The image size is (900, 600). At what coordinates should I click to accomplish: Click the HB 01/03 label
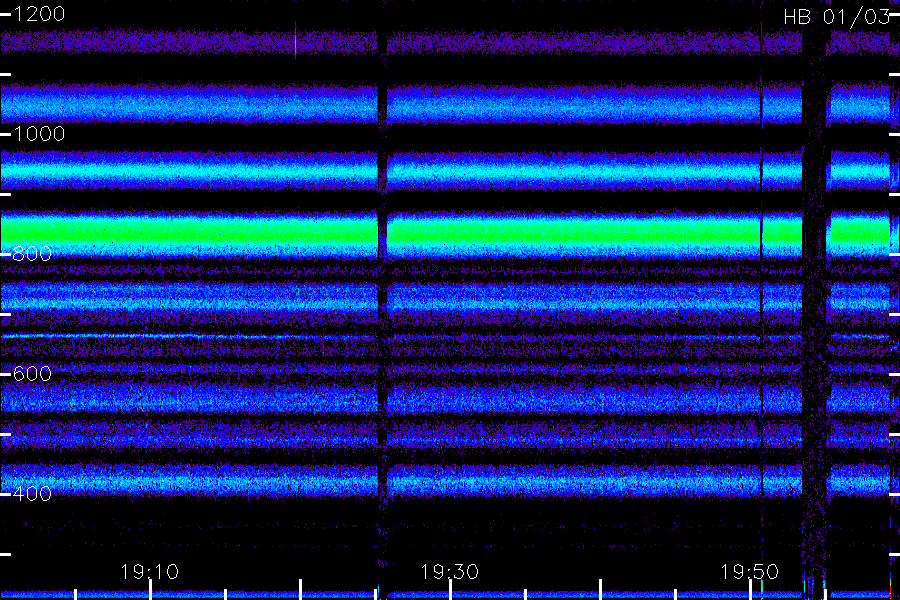point(836,17)
